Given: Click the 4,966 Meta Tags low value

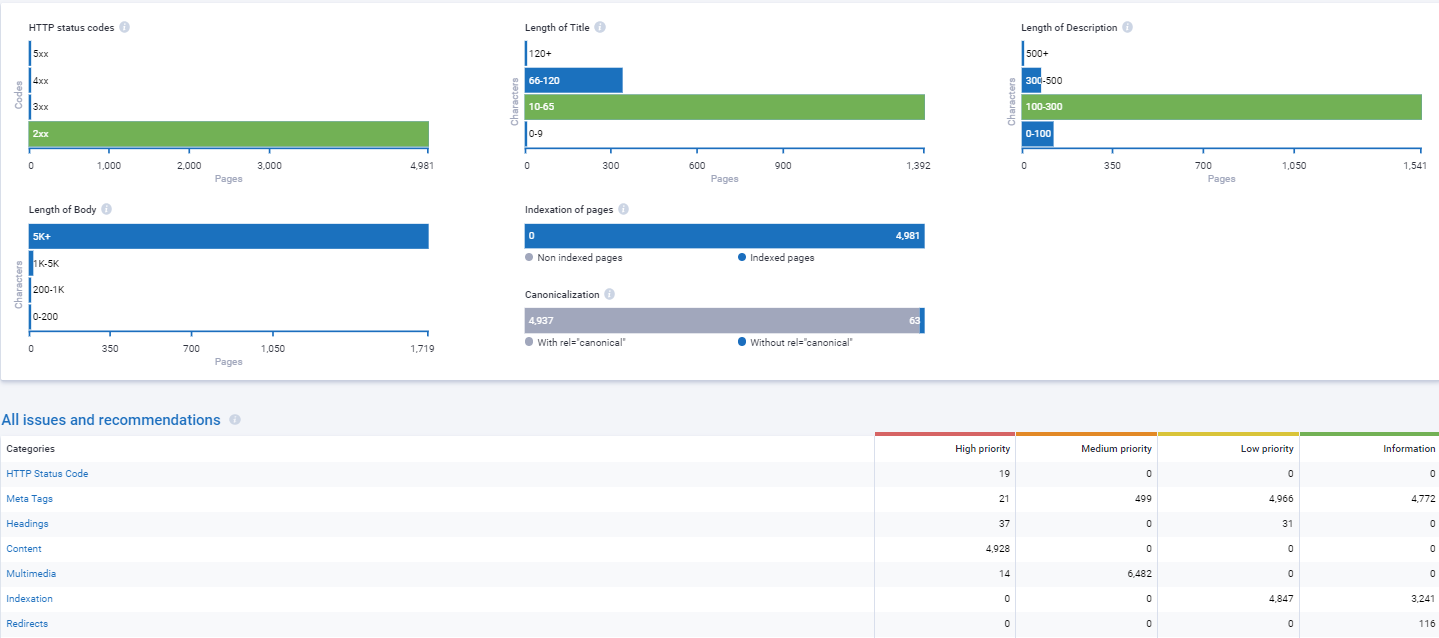Looking at the screenshot, I should (1281, 499).
